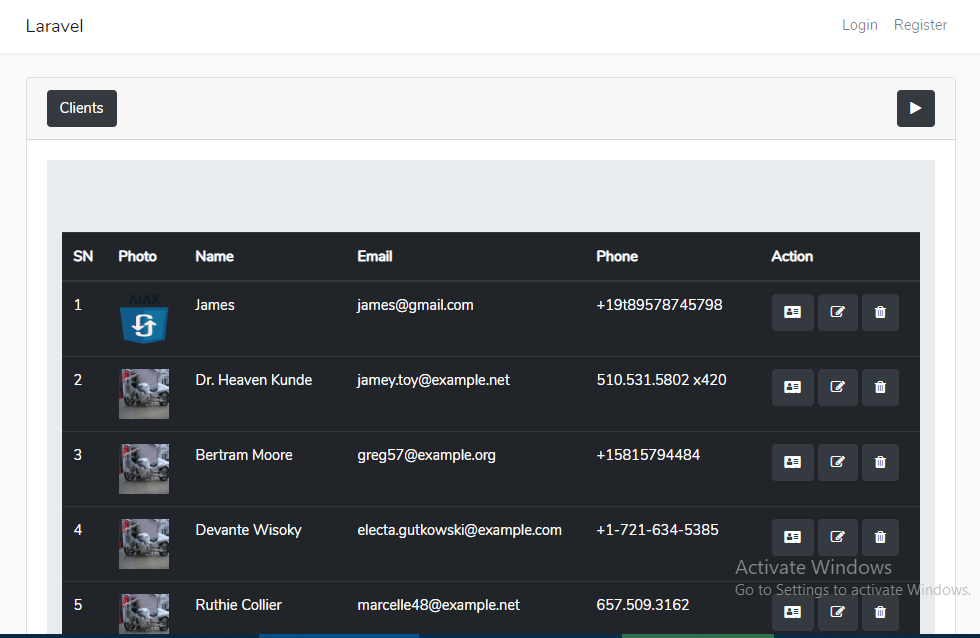Edit Devante Wisoky's record

tap(838, 537)
